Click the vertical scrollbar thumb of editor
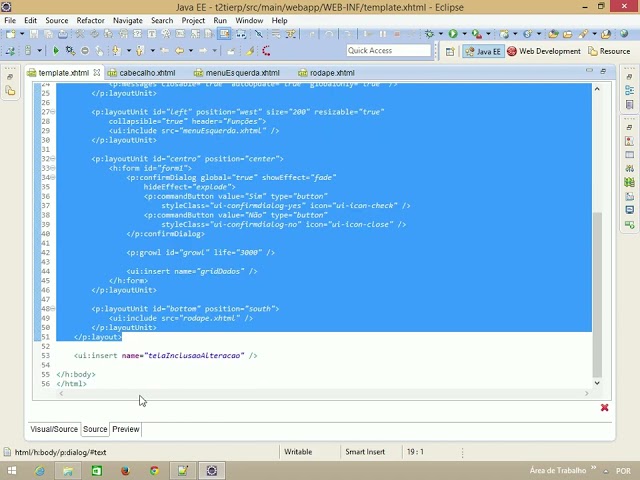640x480 pixels. pos(597,295)
